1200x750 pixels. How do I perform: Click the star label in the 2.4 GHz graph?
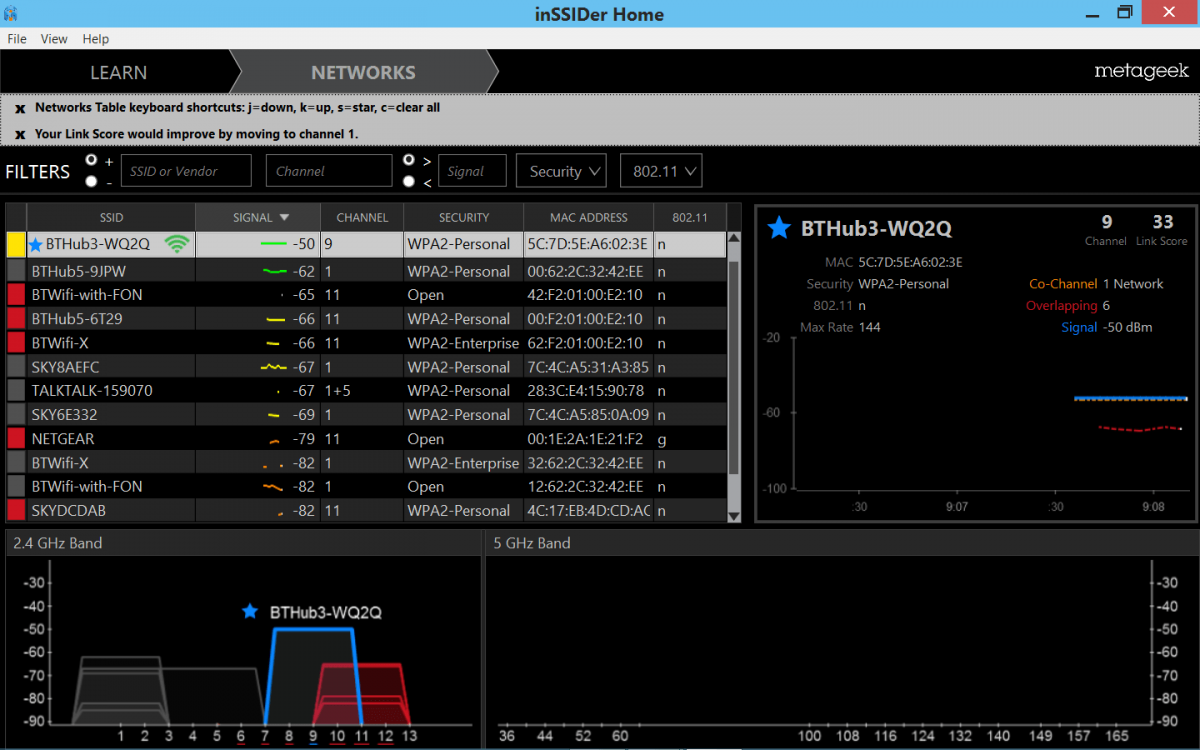click(x=250, y=611)
